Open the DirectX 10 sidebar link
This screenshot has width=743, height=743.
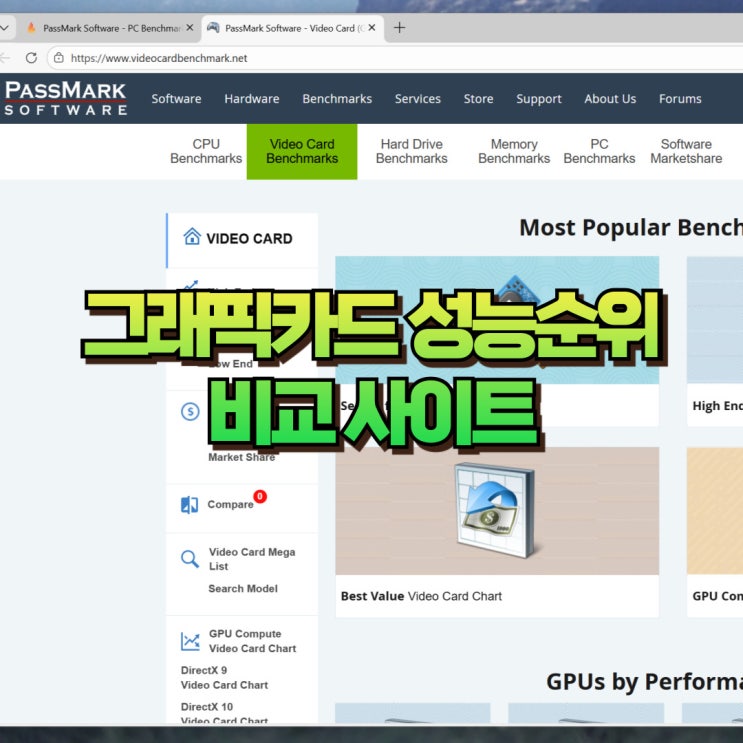224,713
